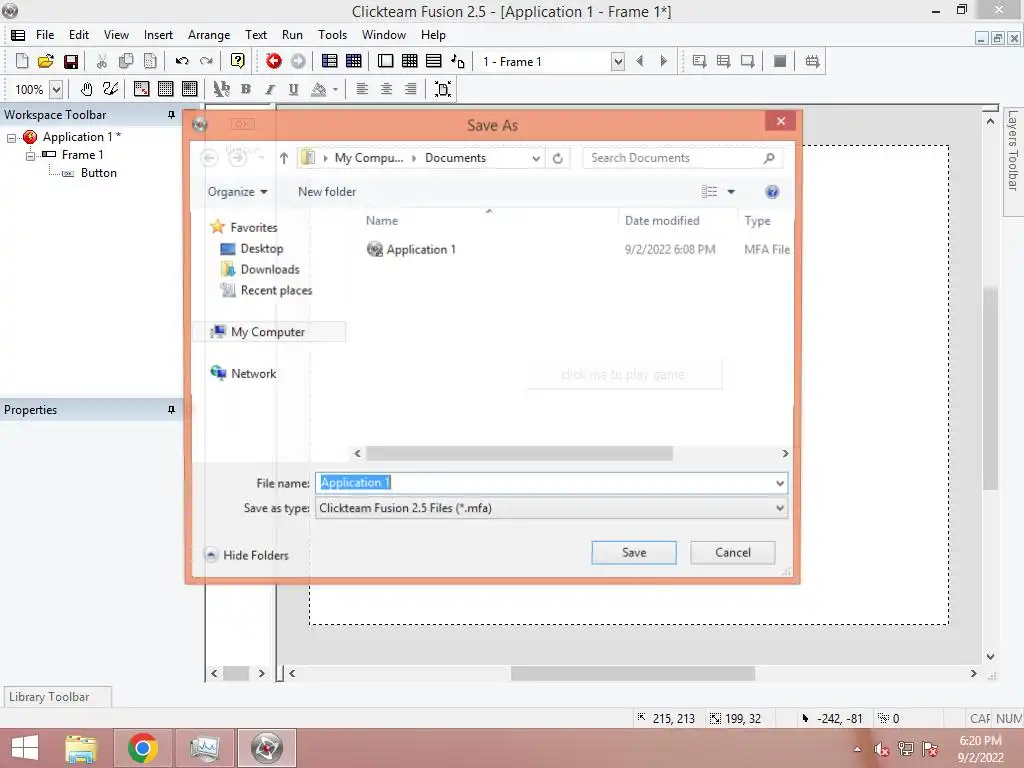Click the Underline formatting icon
1024x768 pixels.
(x=294, y=89)
